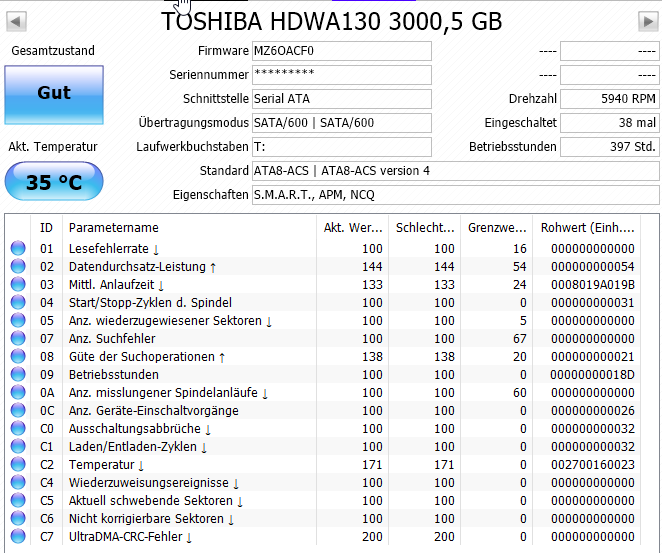Screen dimensions: 662x553
Task: Click status circle of Nicht korrigierbare Sektoren row
Action: (x=18, y=518)
